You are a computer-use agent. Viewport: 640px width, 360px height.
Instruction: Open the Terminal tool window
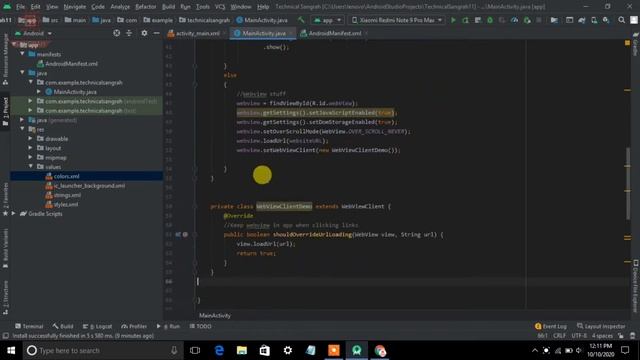(29, 326)
